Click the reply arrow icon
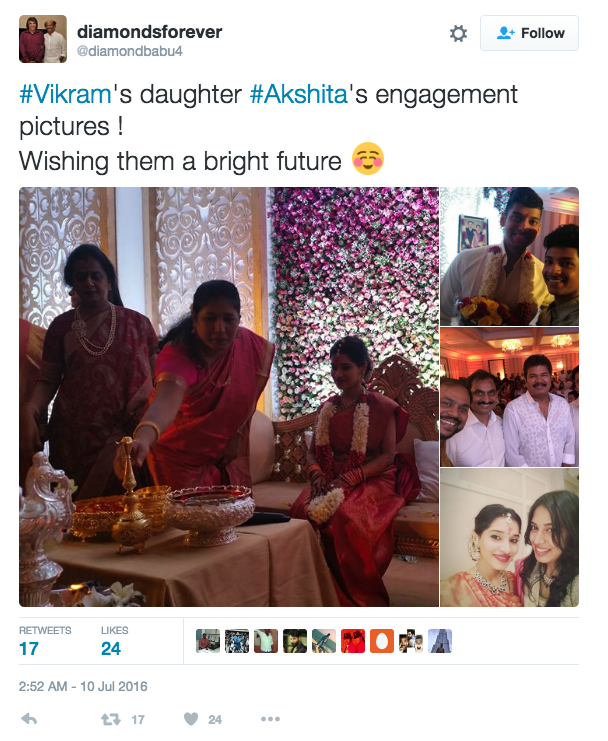Screen dimensions: 608x741 pos(29,719)
